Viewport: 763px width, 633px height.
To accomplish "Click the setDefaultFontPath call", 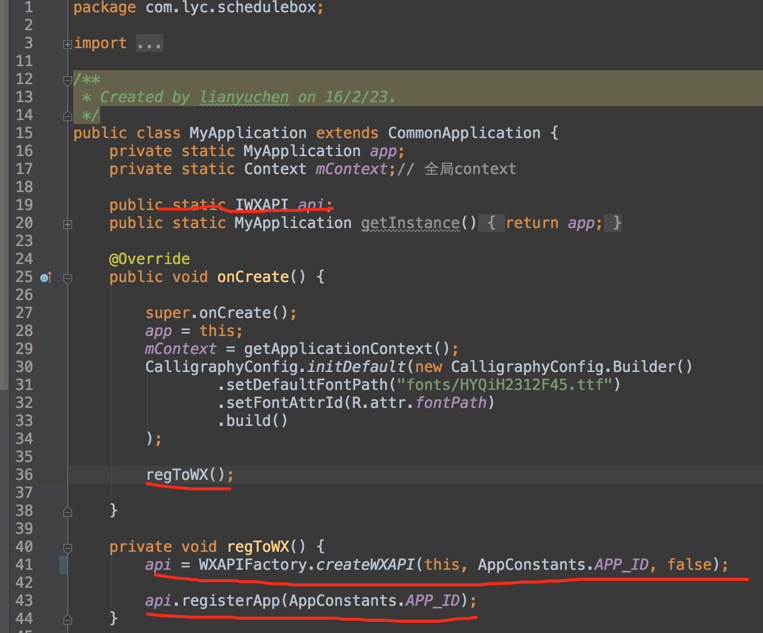I will [307, 384].
